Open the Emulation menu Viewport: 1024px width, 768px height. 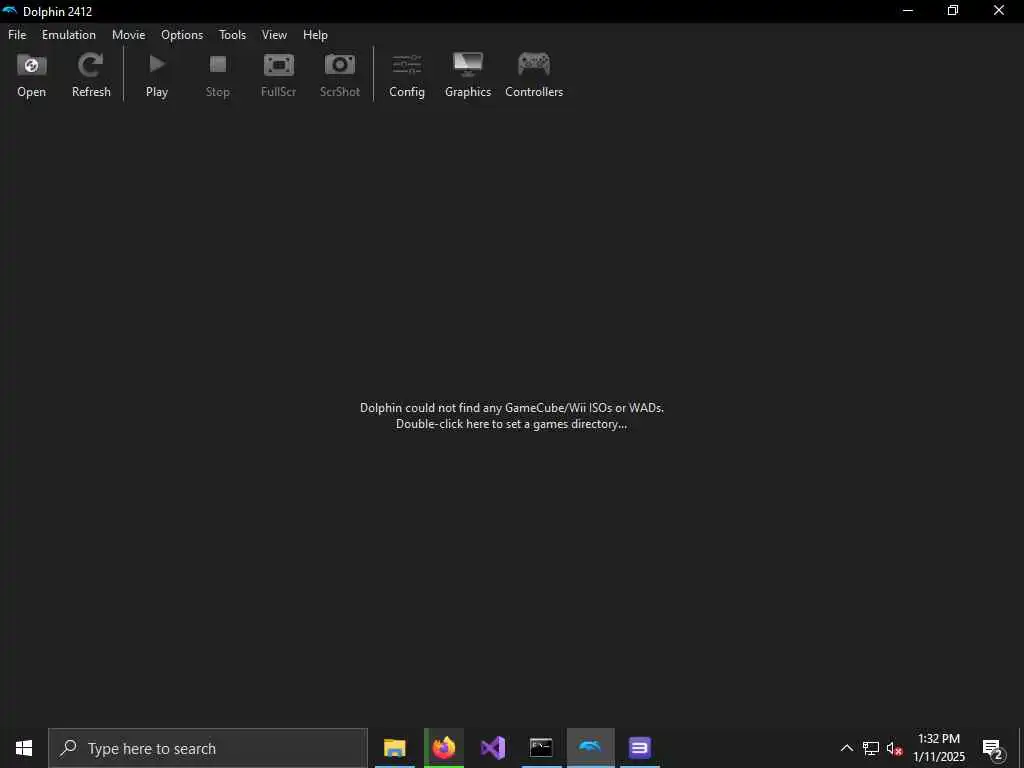[x=69, y=35]
